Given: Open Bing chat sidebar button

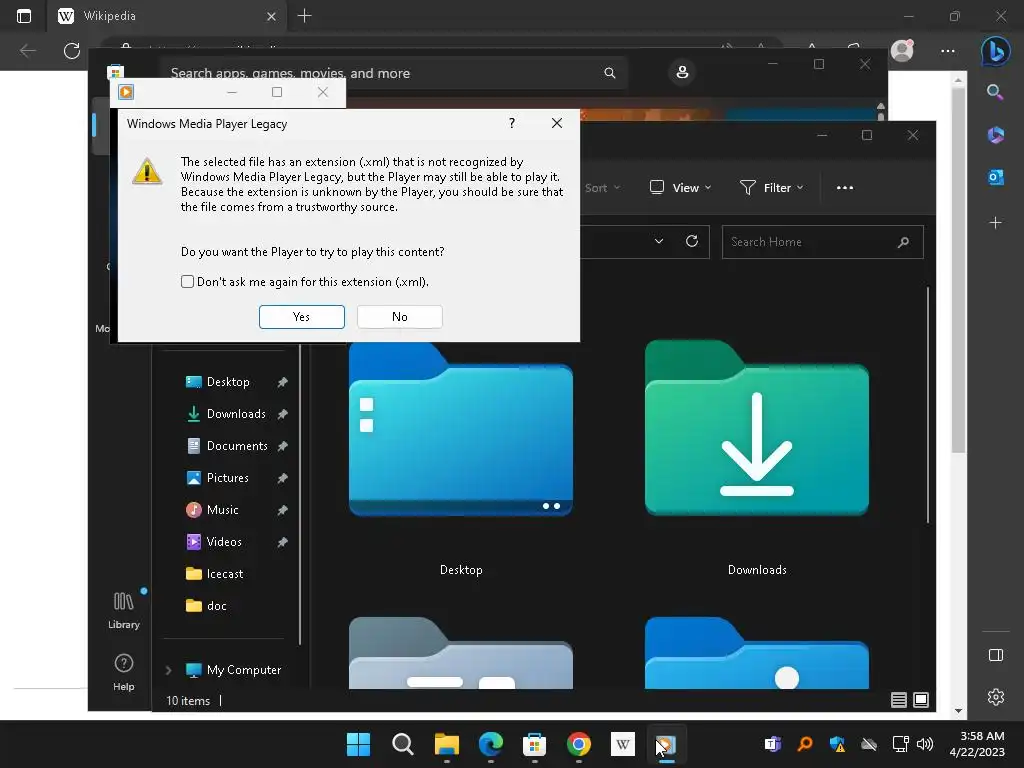Looking at the screenshot, I should point(995,51).
